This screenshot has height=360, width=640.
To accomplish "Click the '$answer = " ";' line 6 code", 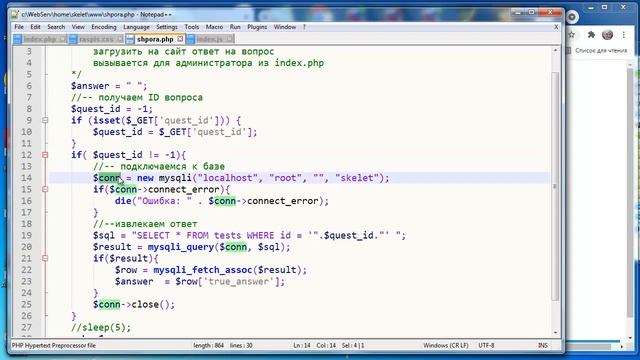I will 109,86.
